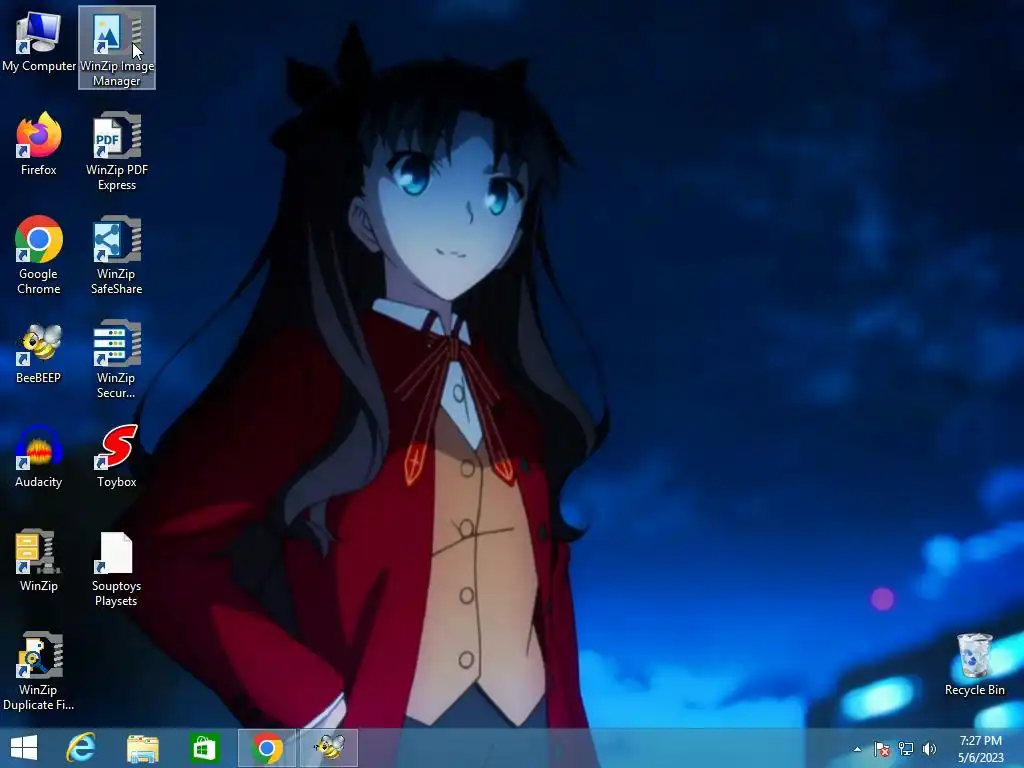The image size is (1024, 768).
Task: Select the WinZip SafeShare shortcut
Action: [x=116, y=255]
